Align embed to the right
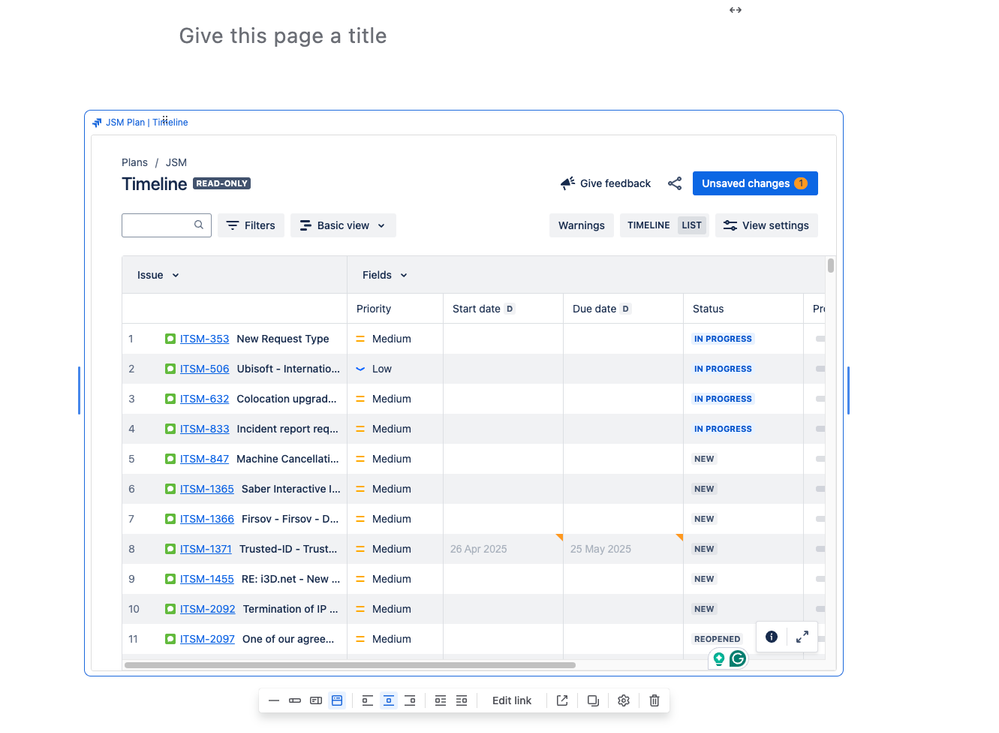This screenshot has height=733, width=999. [410, 700]
